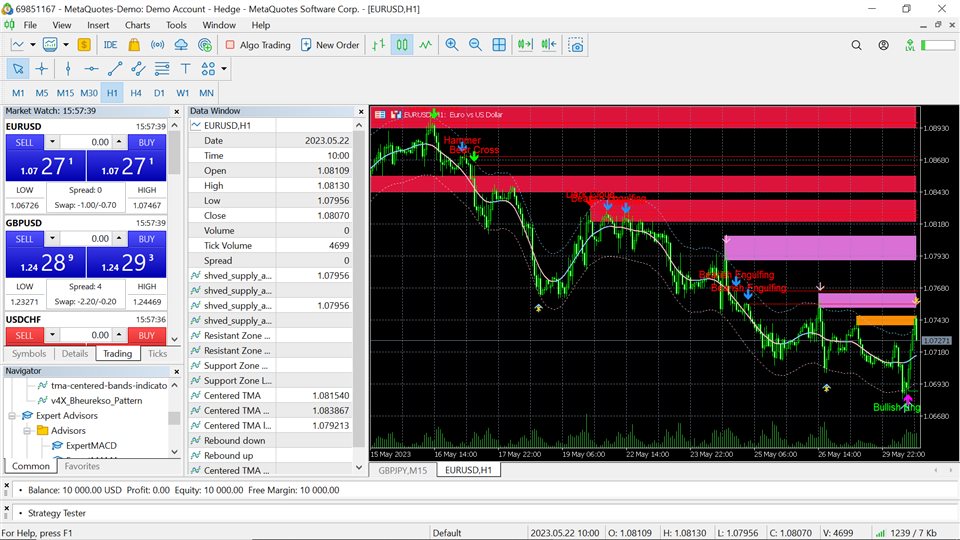
Task: Insert Fibonacci retracement lines
Action: click(162, 69)
